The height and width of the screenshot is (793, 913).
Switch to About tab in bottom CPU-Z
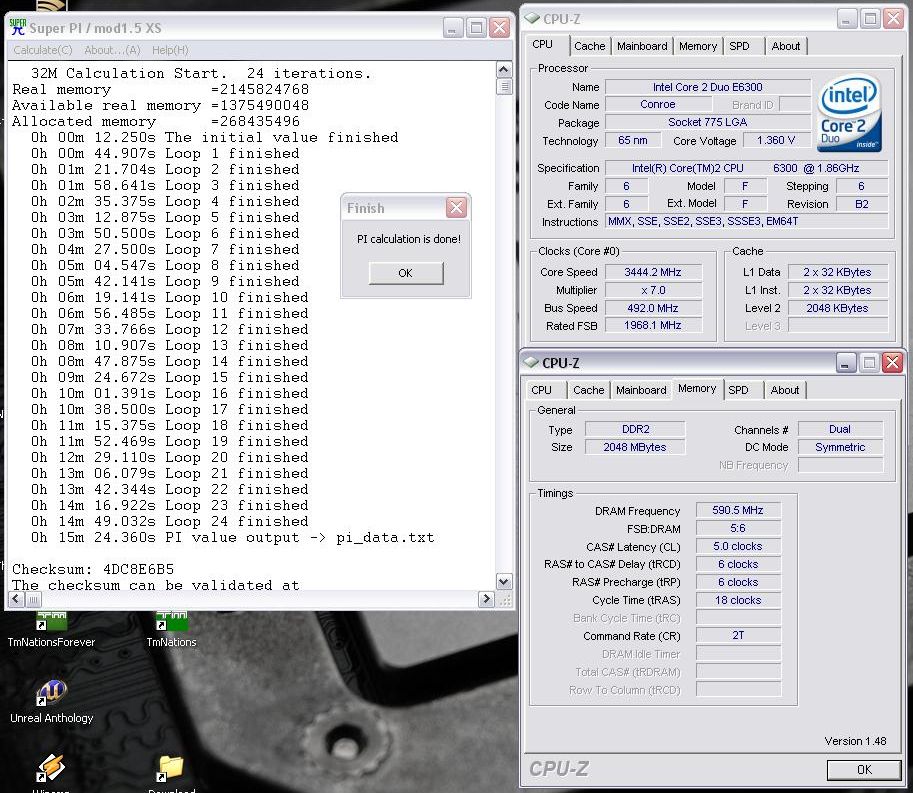click(784, 390)
